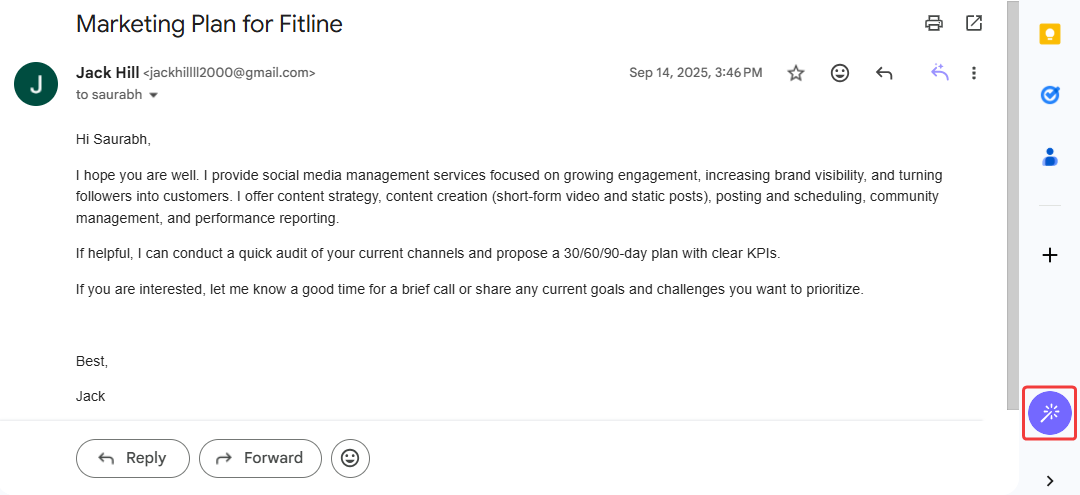Open Google Tasks in the side panel

pos(1050,95)
